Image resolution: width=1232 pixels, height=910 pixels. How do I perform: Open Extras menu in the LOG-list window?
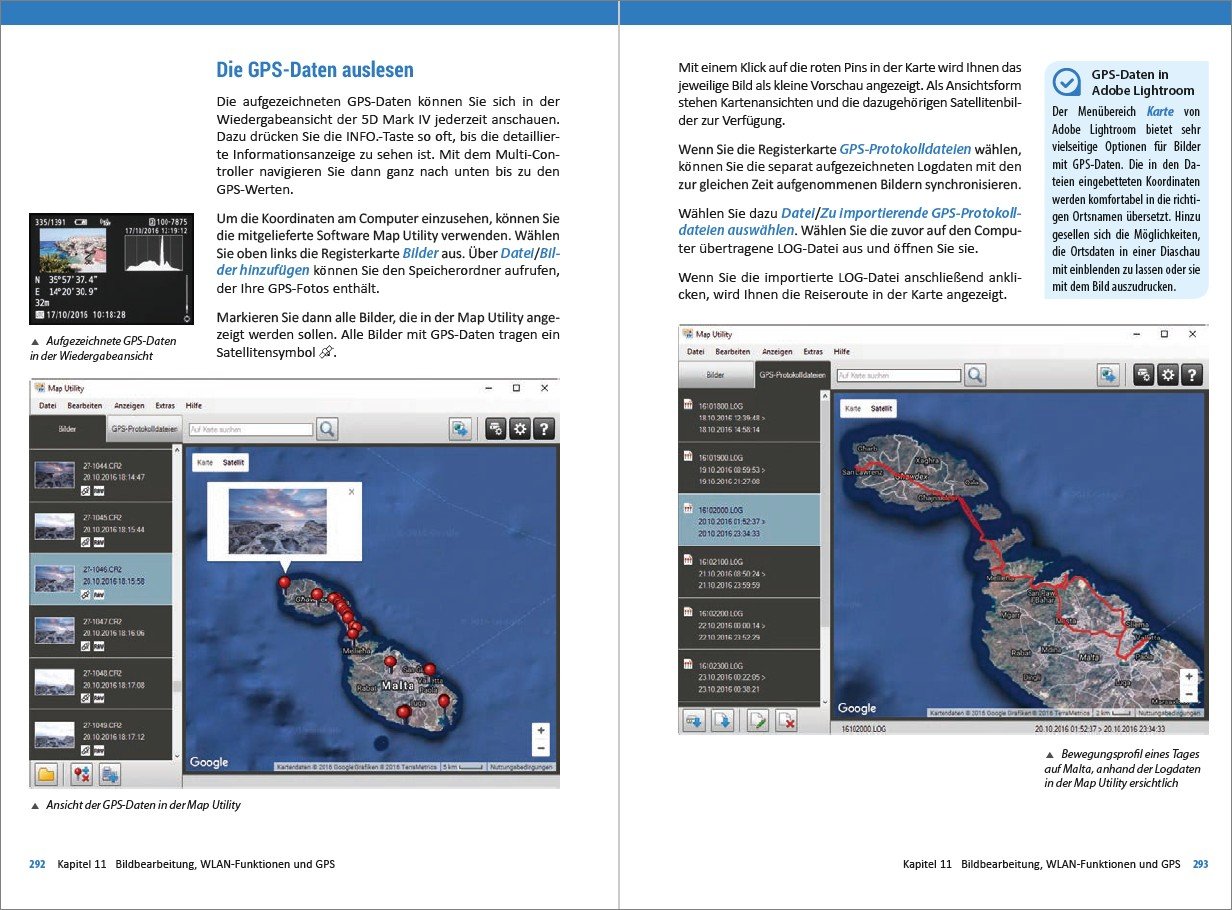(x=813, y=352)
